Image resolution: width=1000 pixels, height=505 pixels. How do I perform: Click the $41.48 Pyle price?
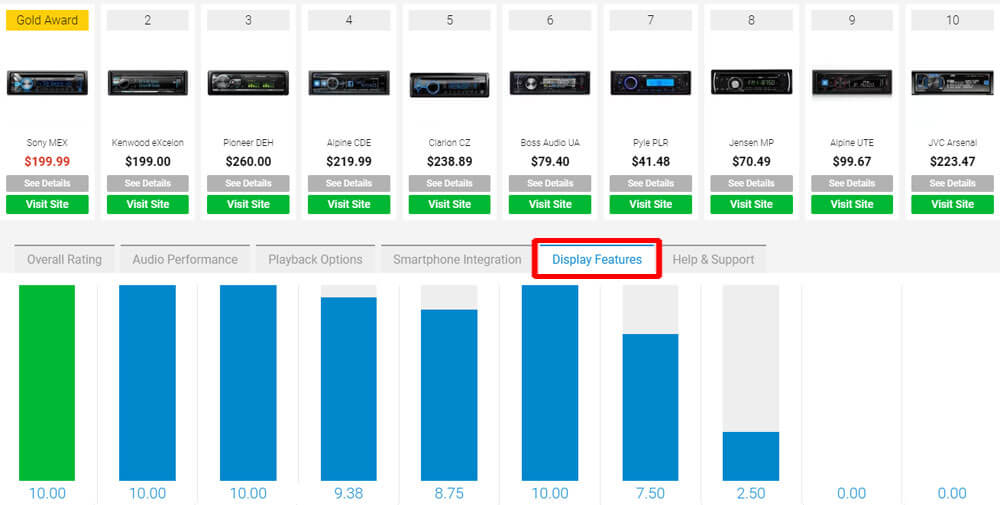[x=651, y=162]
